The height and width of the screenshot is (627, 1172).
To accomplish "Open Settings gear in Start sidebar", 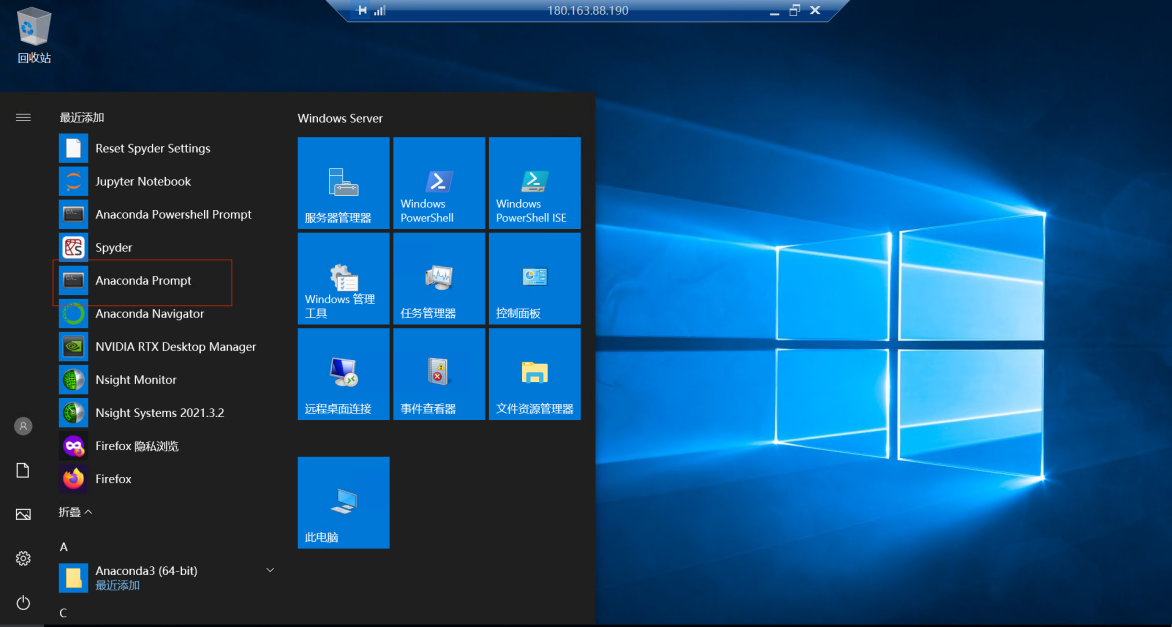I will pyautogui.click(x=23, y=558).
